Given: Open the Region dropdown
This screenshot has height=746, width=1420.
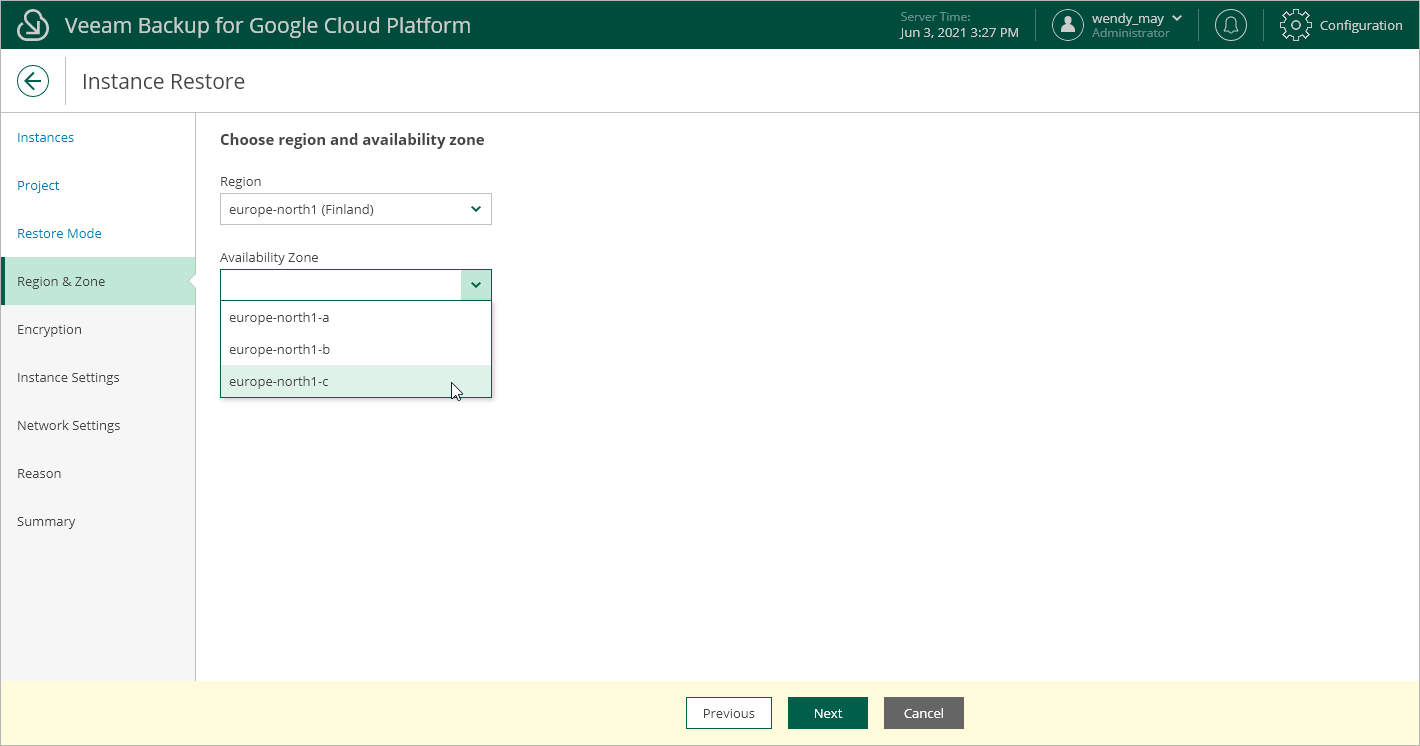Looking at the screenshot, I should coord(356,209).
